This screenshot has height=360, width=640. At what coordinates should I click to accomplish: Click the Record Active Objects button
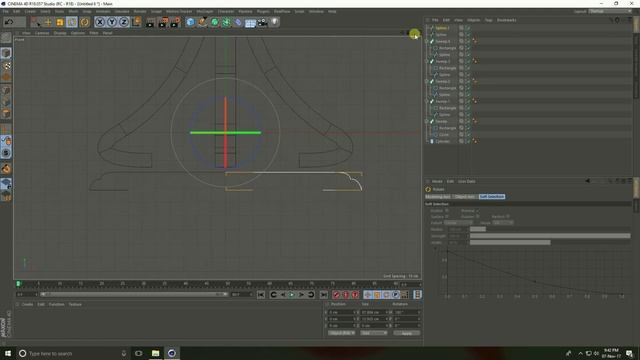point(336,295)
